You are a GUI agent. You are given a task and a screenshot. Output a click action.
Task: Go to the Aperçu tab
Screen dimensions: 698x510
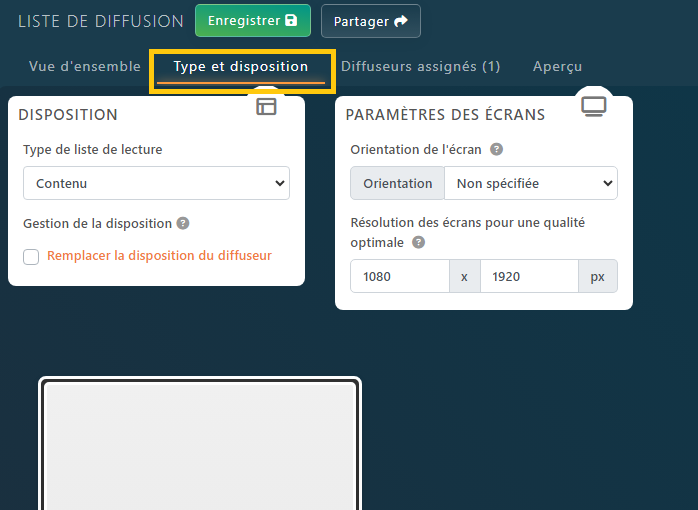pyautogui.click(x=557, y=67)
